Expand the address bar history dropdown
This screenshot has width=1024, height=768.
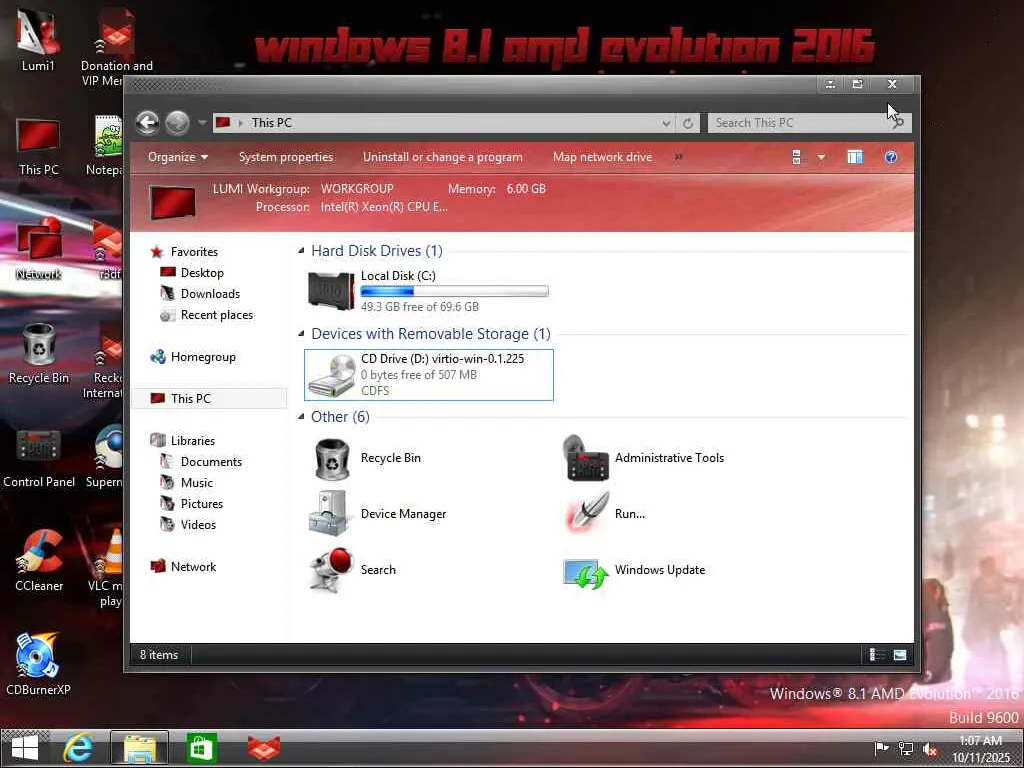(x=665, y=123)
